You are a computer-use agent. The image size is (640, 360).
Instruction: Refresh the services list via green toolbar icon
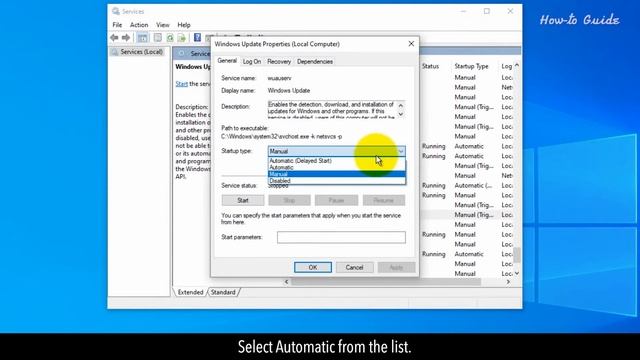click(170, 38)
